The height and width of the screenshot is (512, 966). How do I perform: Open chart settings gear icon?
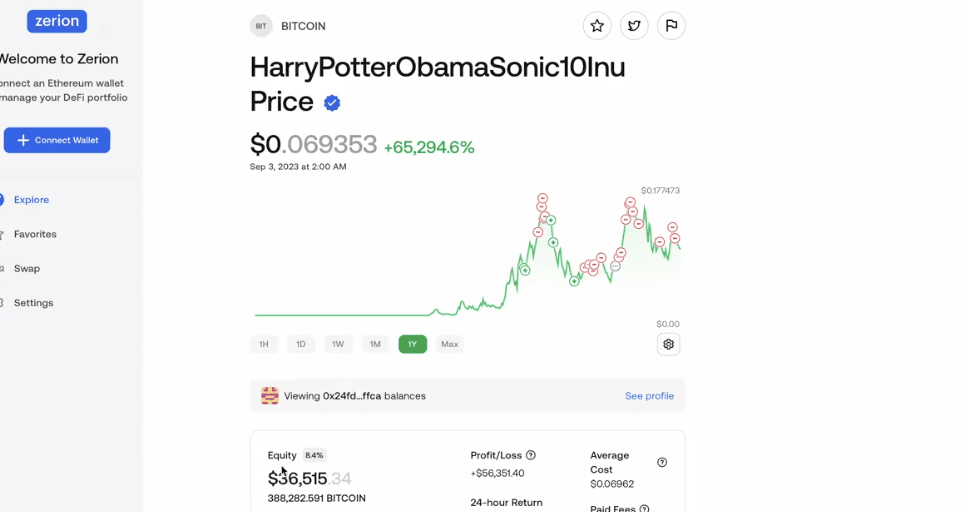pyautogui.click(x=669, y=344)
